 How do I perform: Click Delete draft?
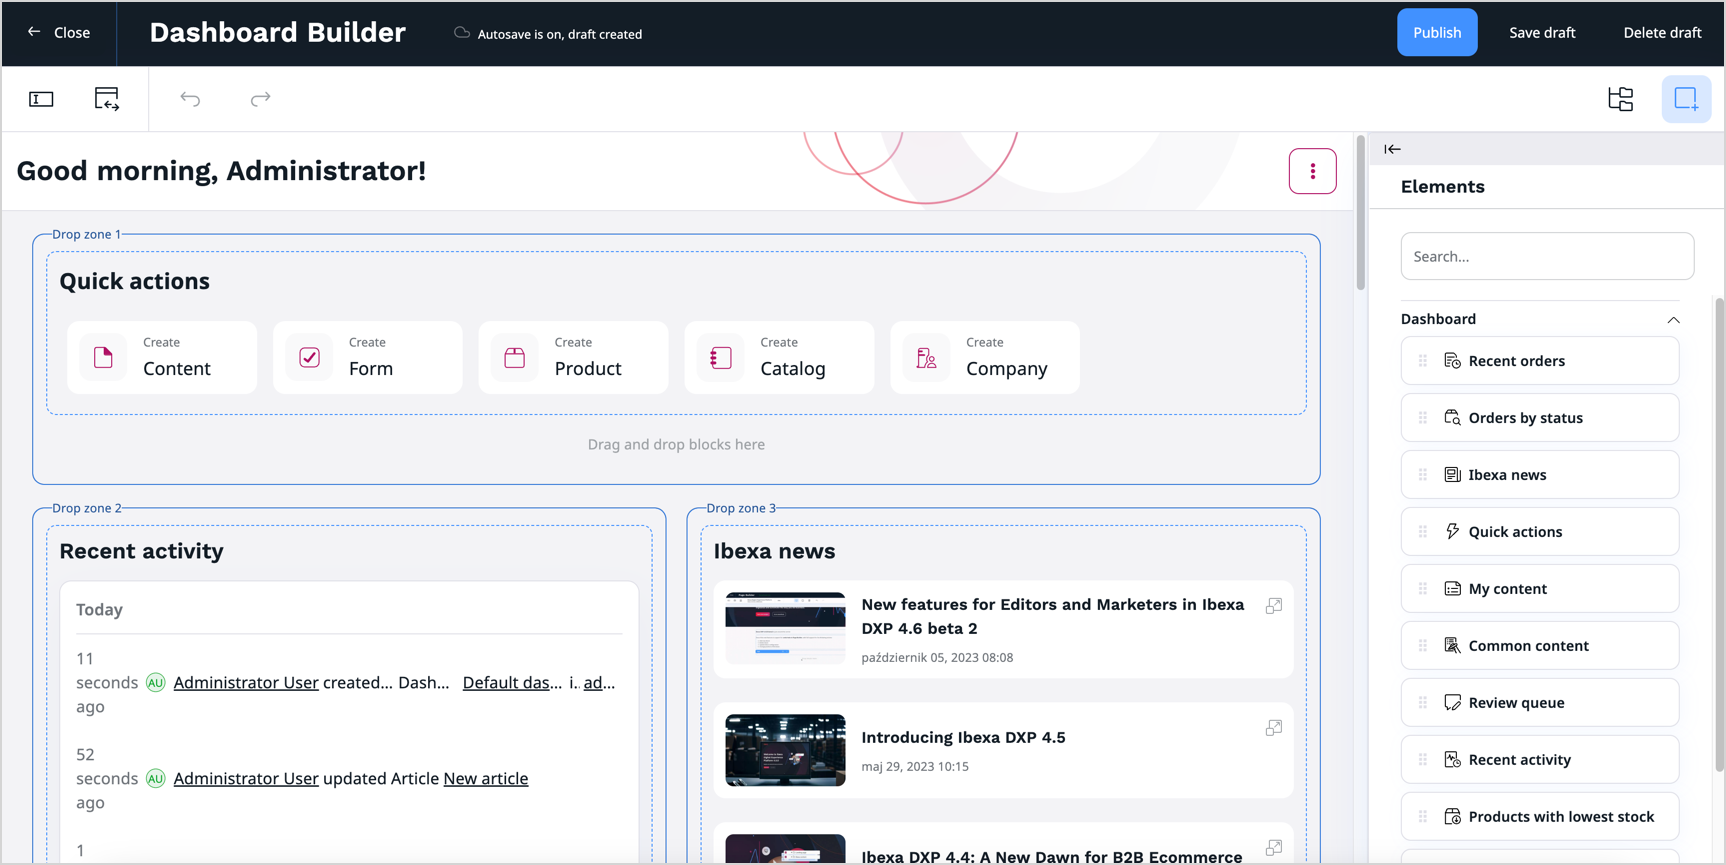(x=1661, y=33)
